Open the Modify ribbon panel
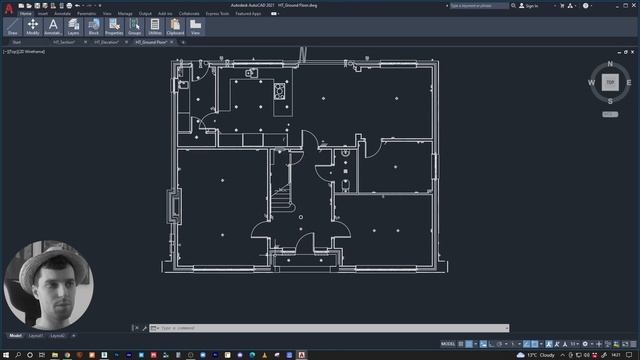 33,27
